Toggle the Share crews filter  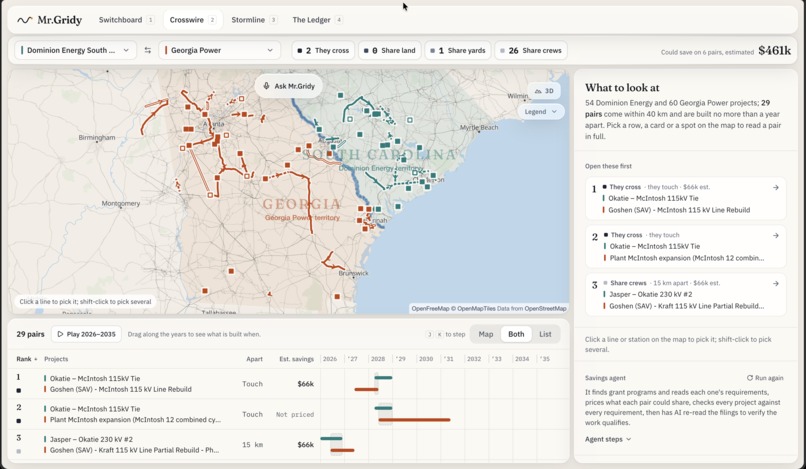click(x=530, y=50)
